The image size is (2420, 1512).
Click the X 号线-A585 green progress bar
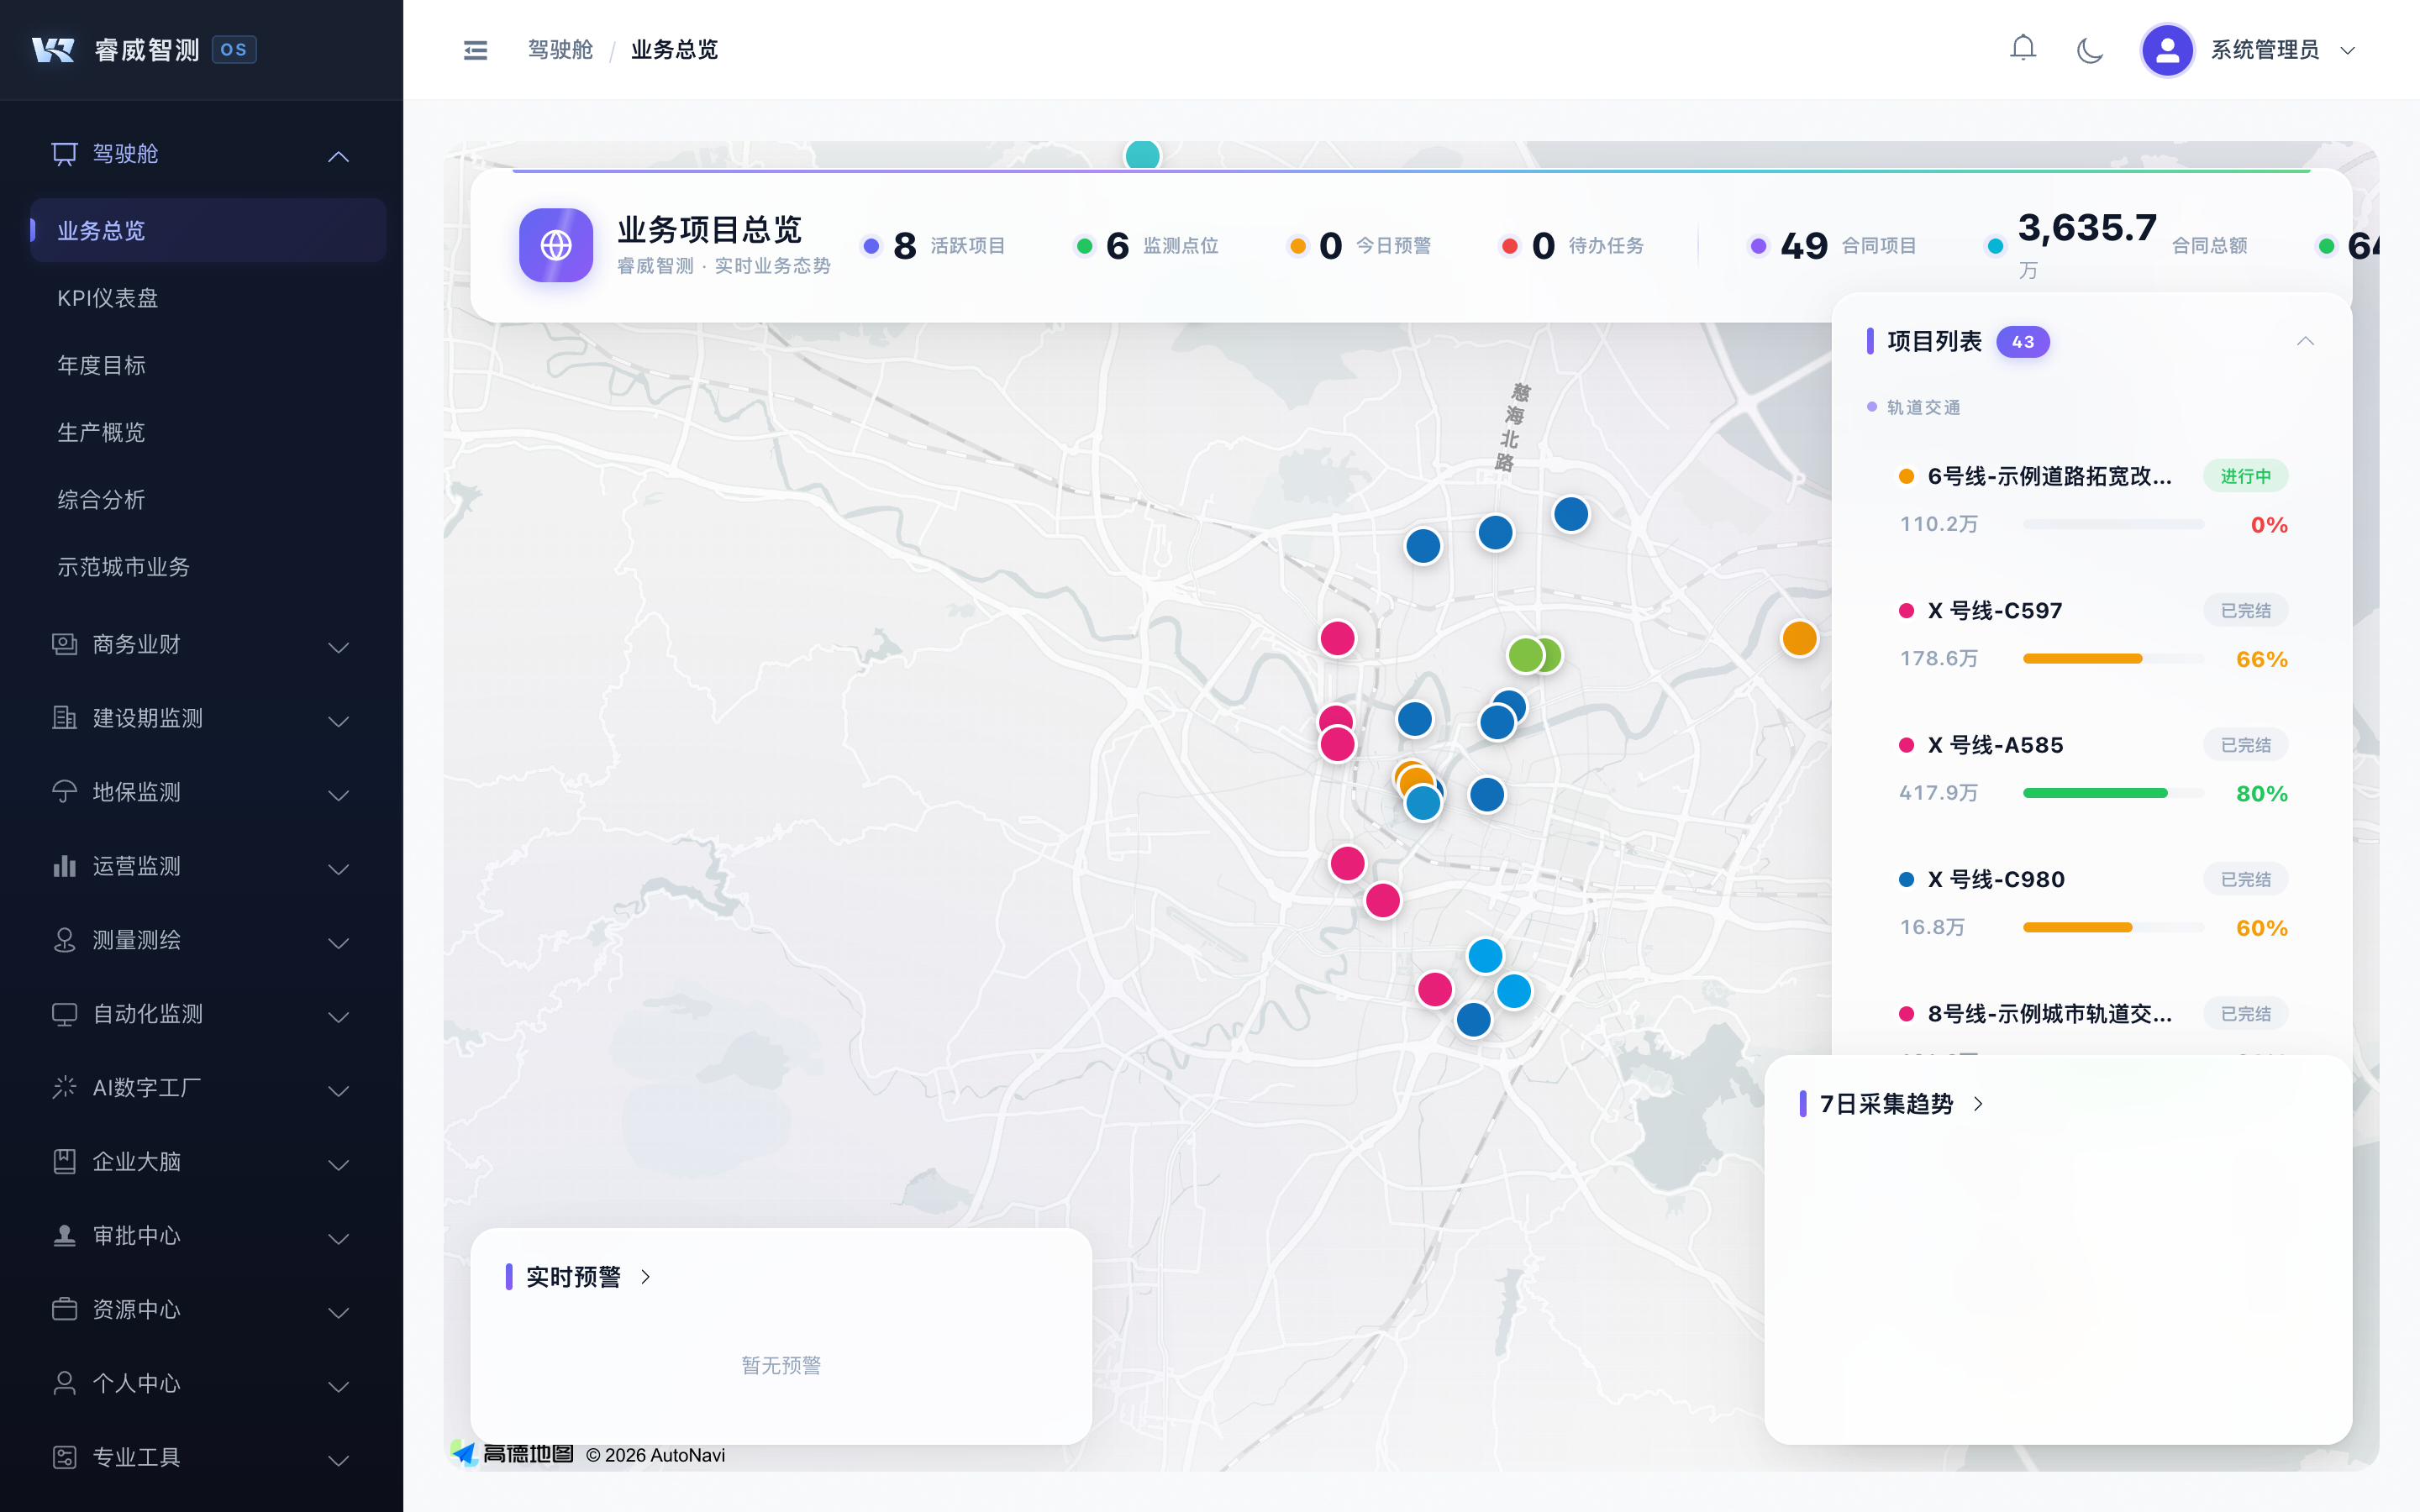(x=2093, y=793)
